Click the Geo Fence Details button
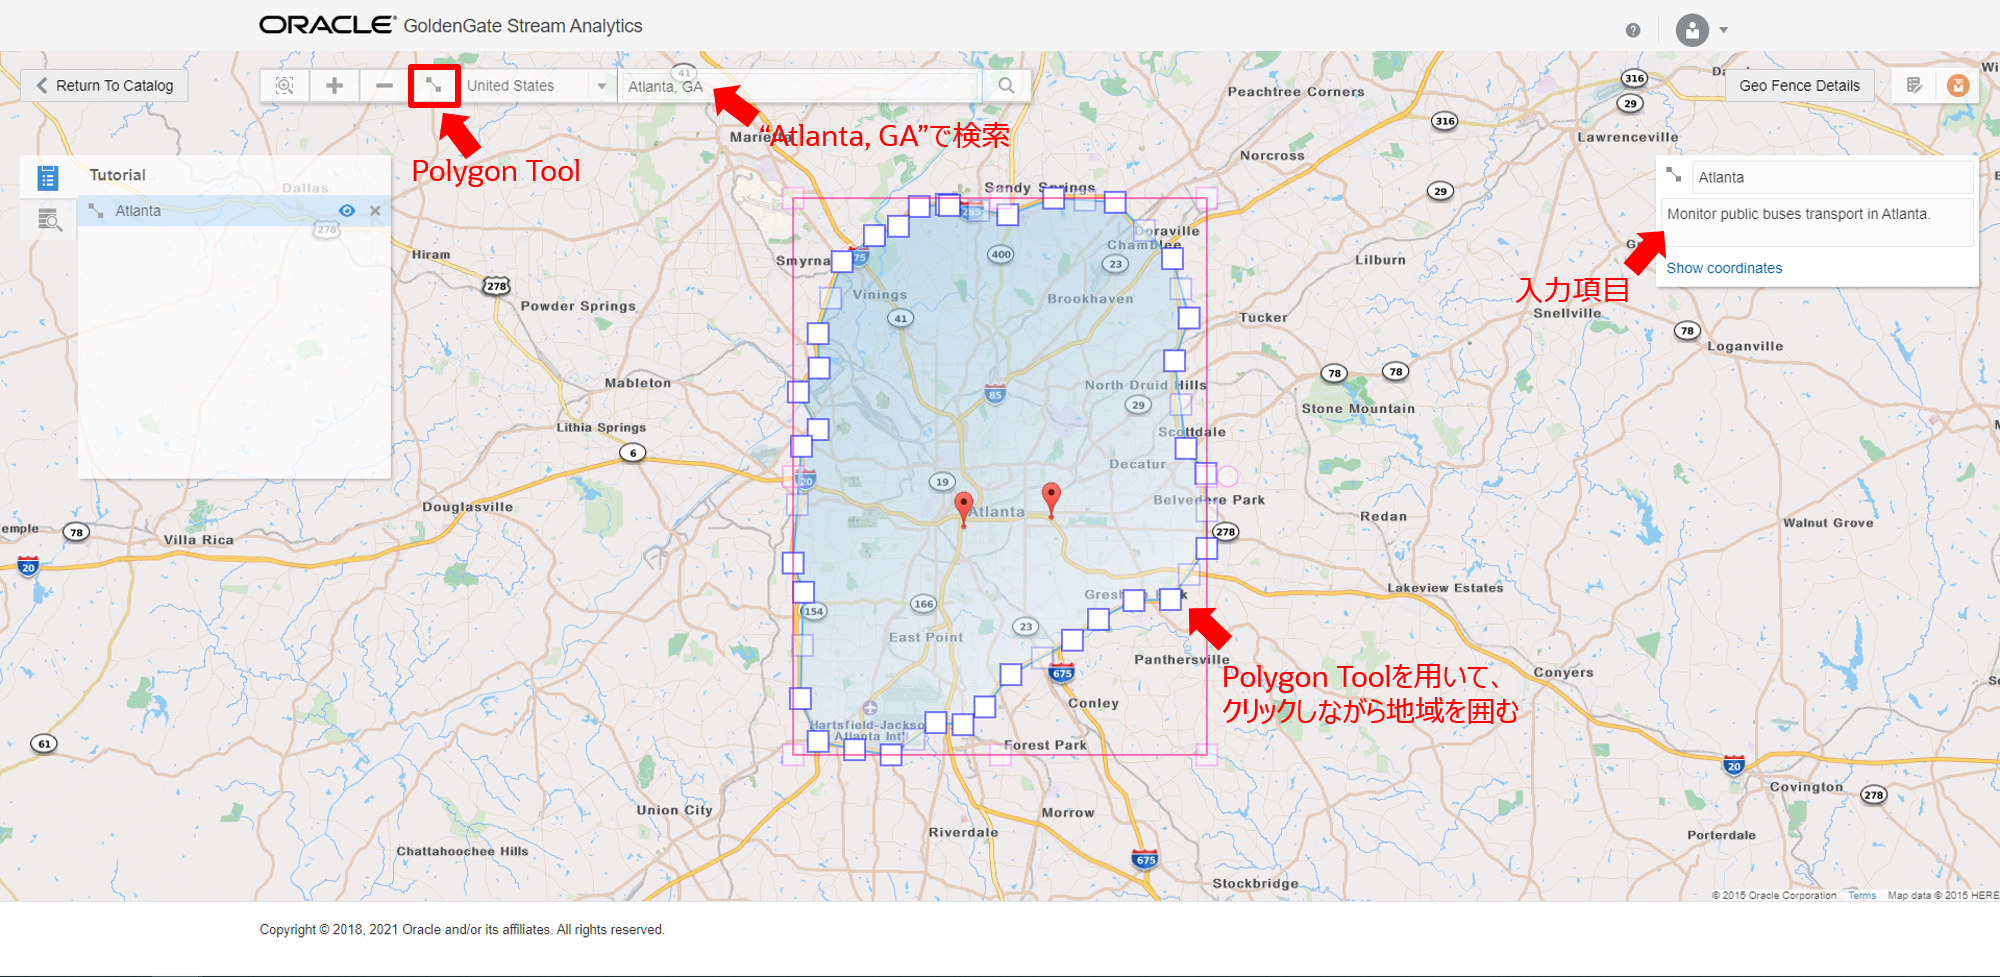The width and height of the screenshot is (2000, 977). 1799,86
